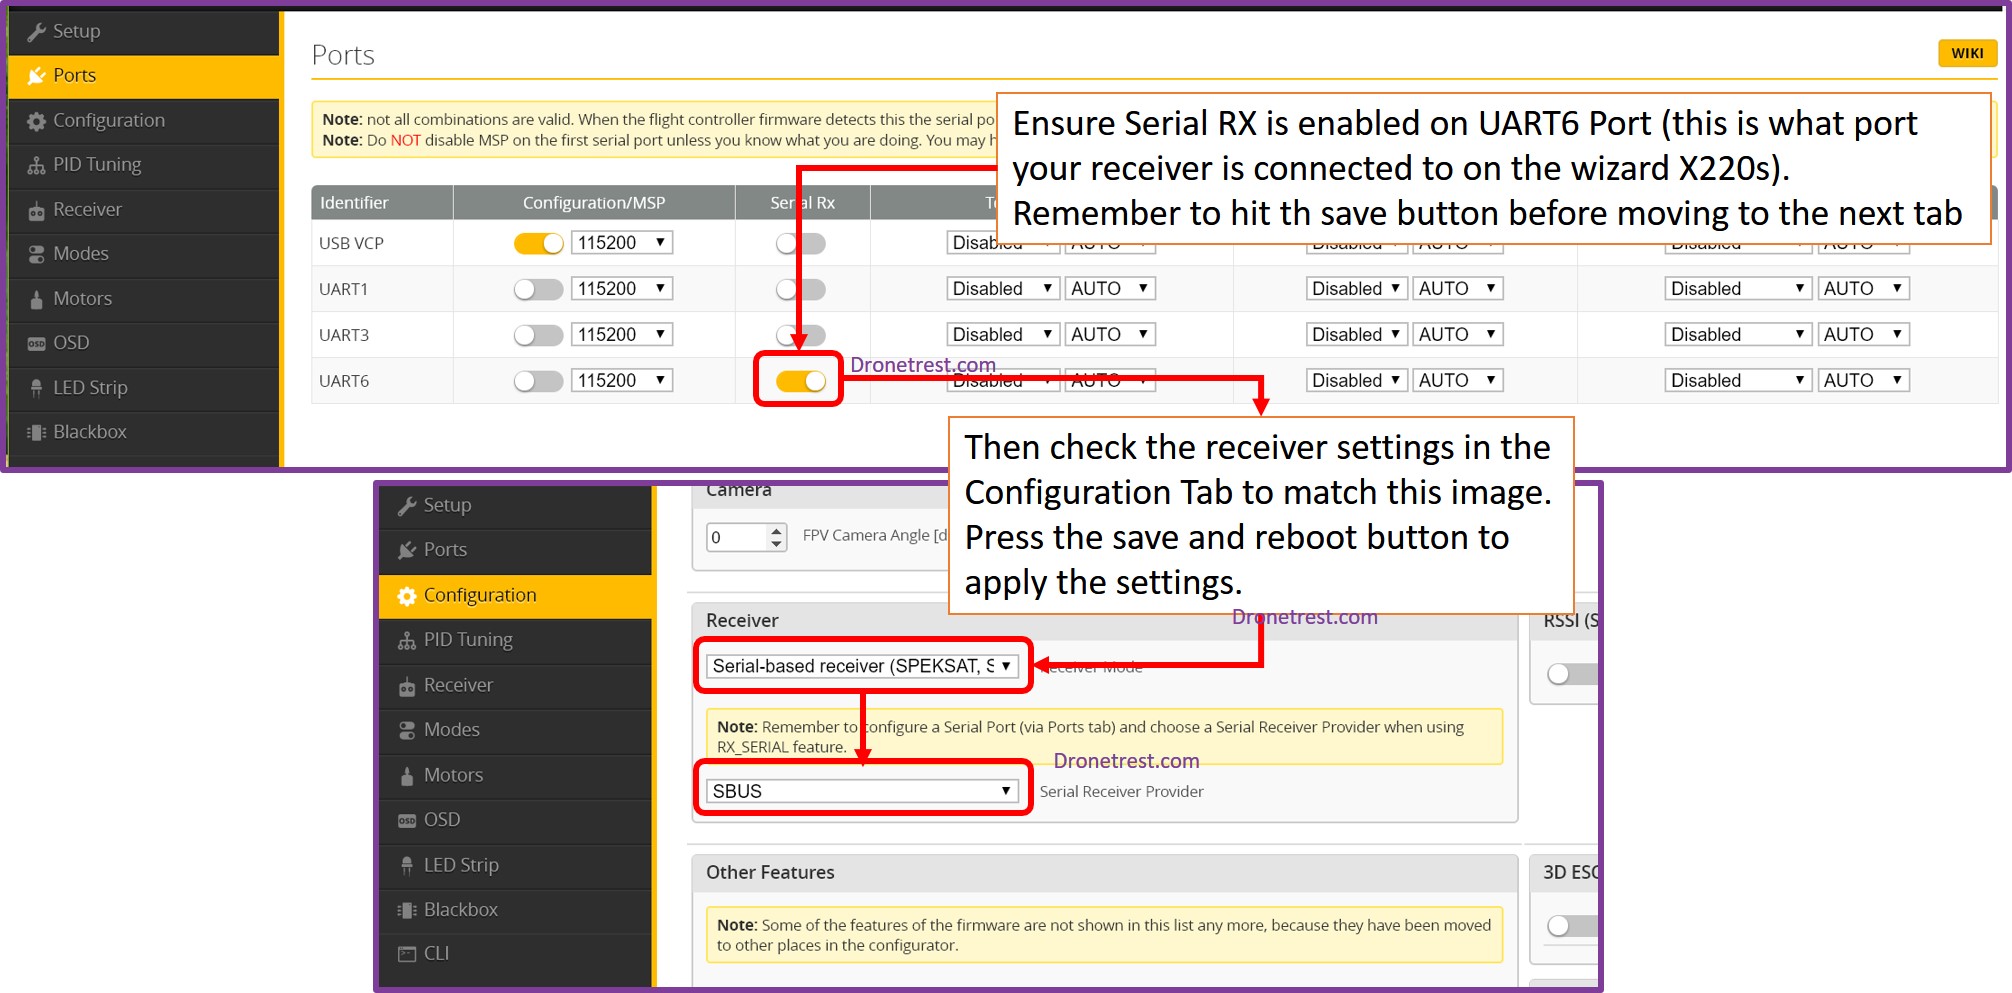Open the SBUS Serial Receiver Provider dropdown
The width and height of the screenshot is (2012, 993).
click(x=861, y=791)
